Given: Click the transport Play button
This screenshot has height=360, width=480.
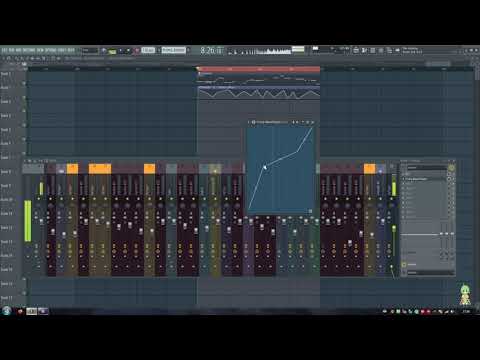Looking at the screenshot, I should 120,51.
